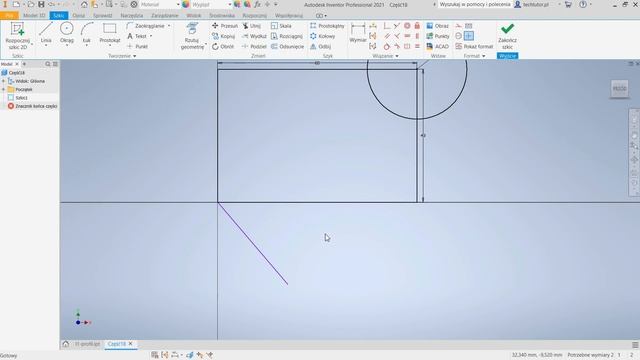Use the Utnij trim command
Image resolution: width=640 pixels, height=360 pixels.
point(251,26)
